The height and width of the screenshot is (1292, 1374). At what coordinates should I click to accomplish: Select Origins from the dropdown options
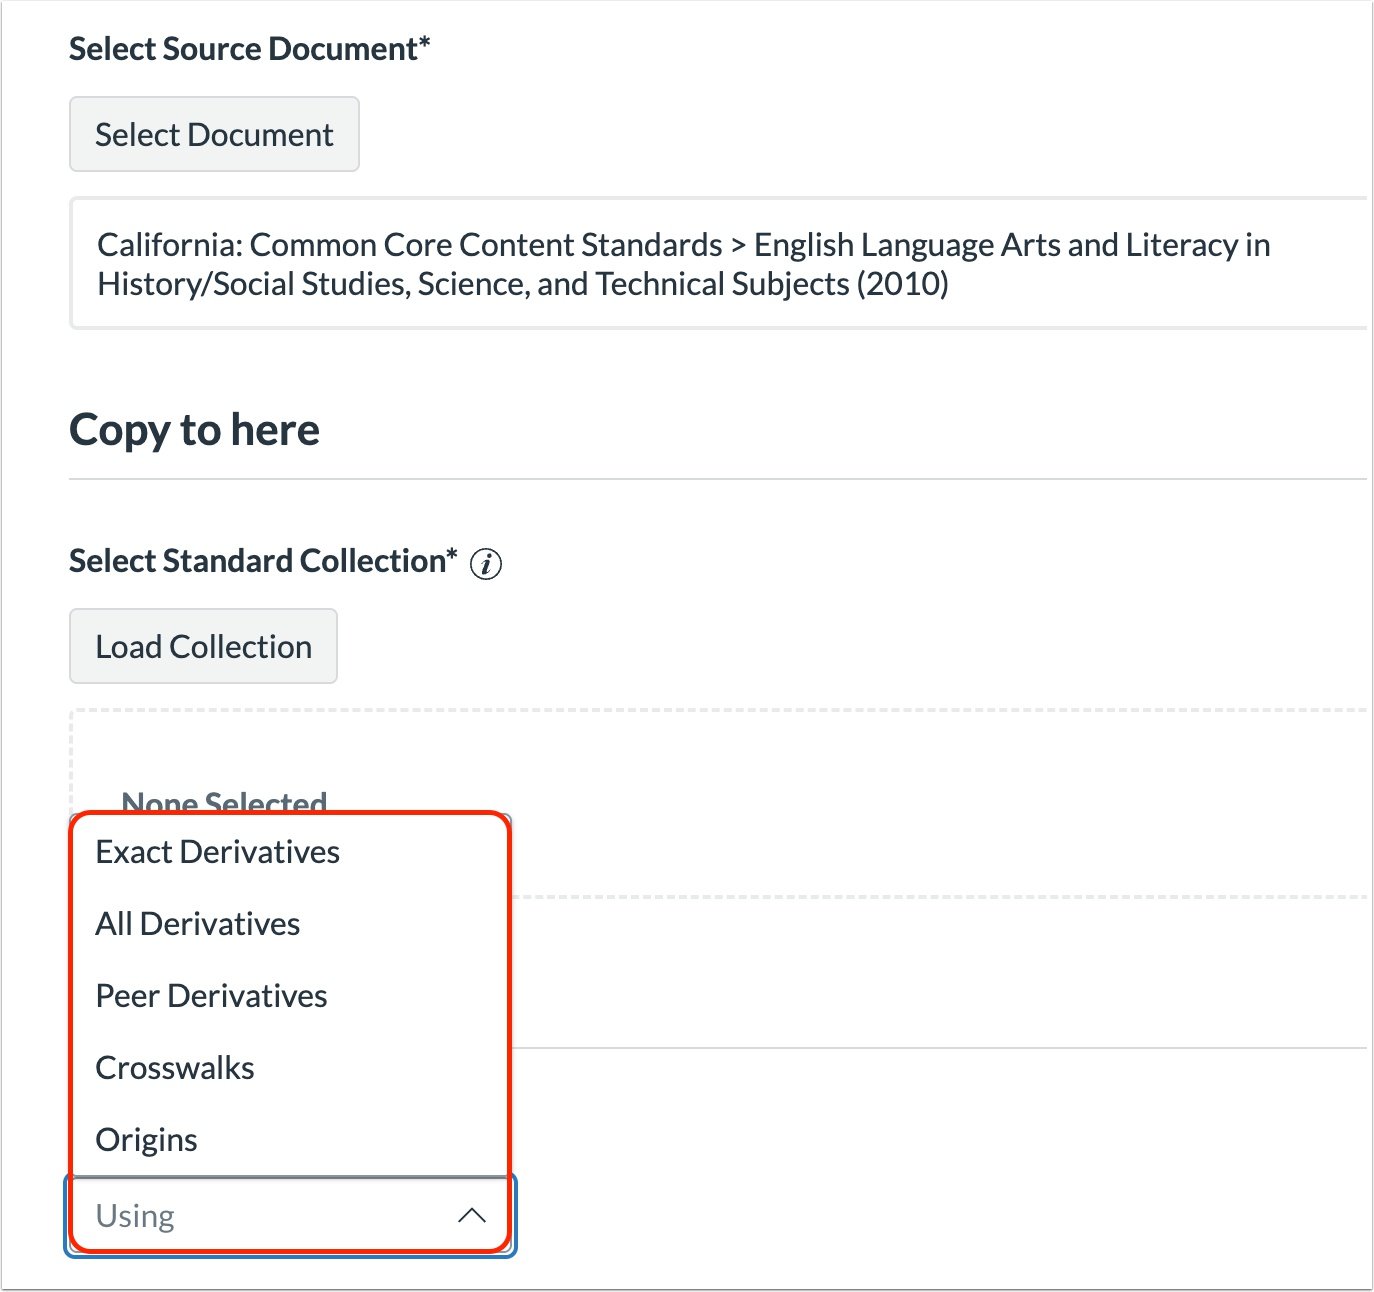146,1139
